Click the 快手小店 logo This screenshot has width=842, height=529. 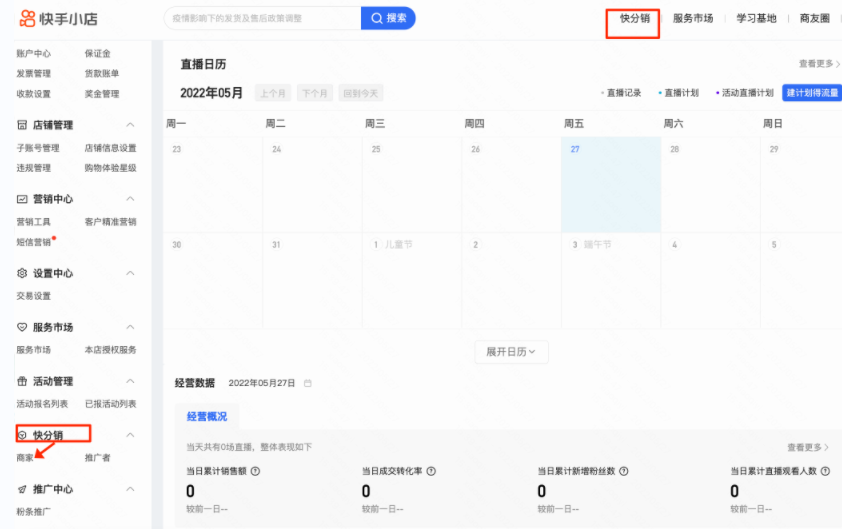[x=59, y=19]
